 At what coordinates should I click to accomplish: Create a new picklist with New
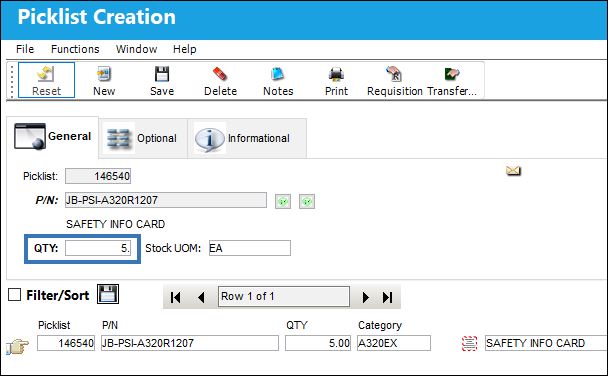pyautogui.click(x=104, y=80)
